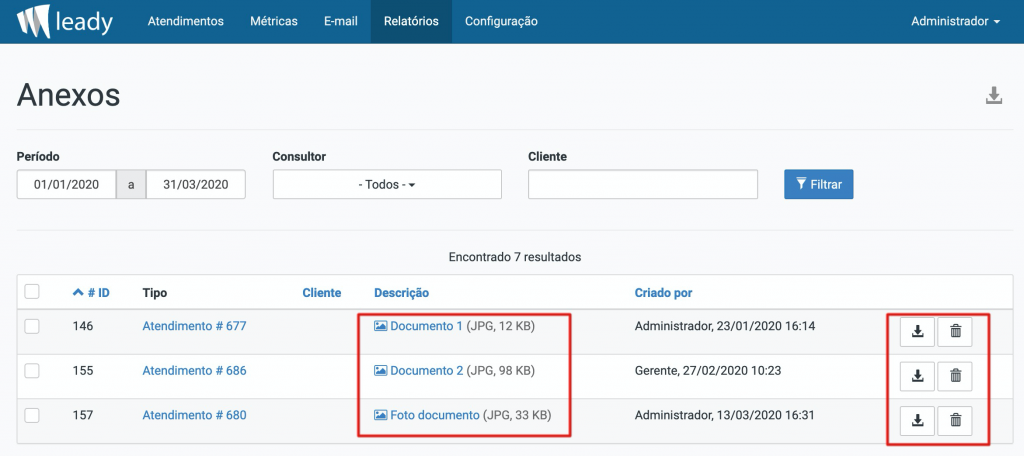Click the Anexos page heading
The height and width of the screenshot is (456, 1024).
click(x=69, y=95)
